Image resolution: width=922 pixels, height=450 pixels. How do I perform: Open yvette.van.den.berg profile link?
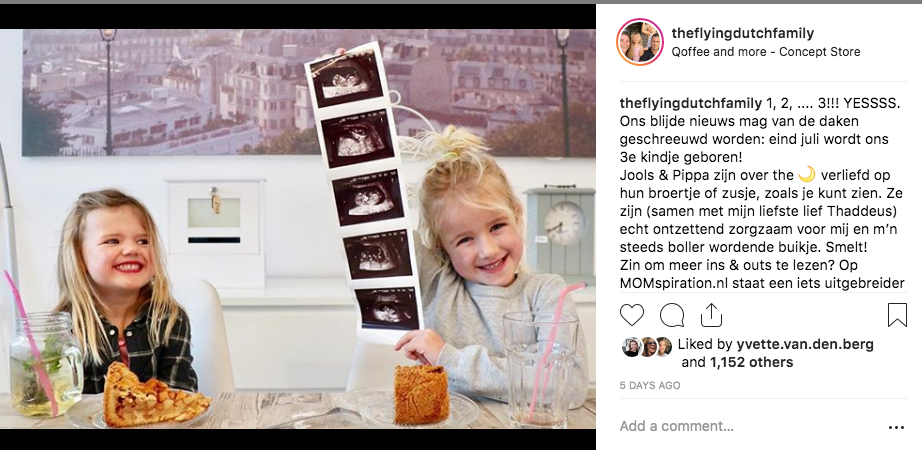pyautogui.click(x=805, y=344)
